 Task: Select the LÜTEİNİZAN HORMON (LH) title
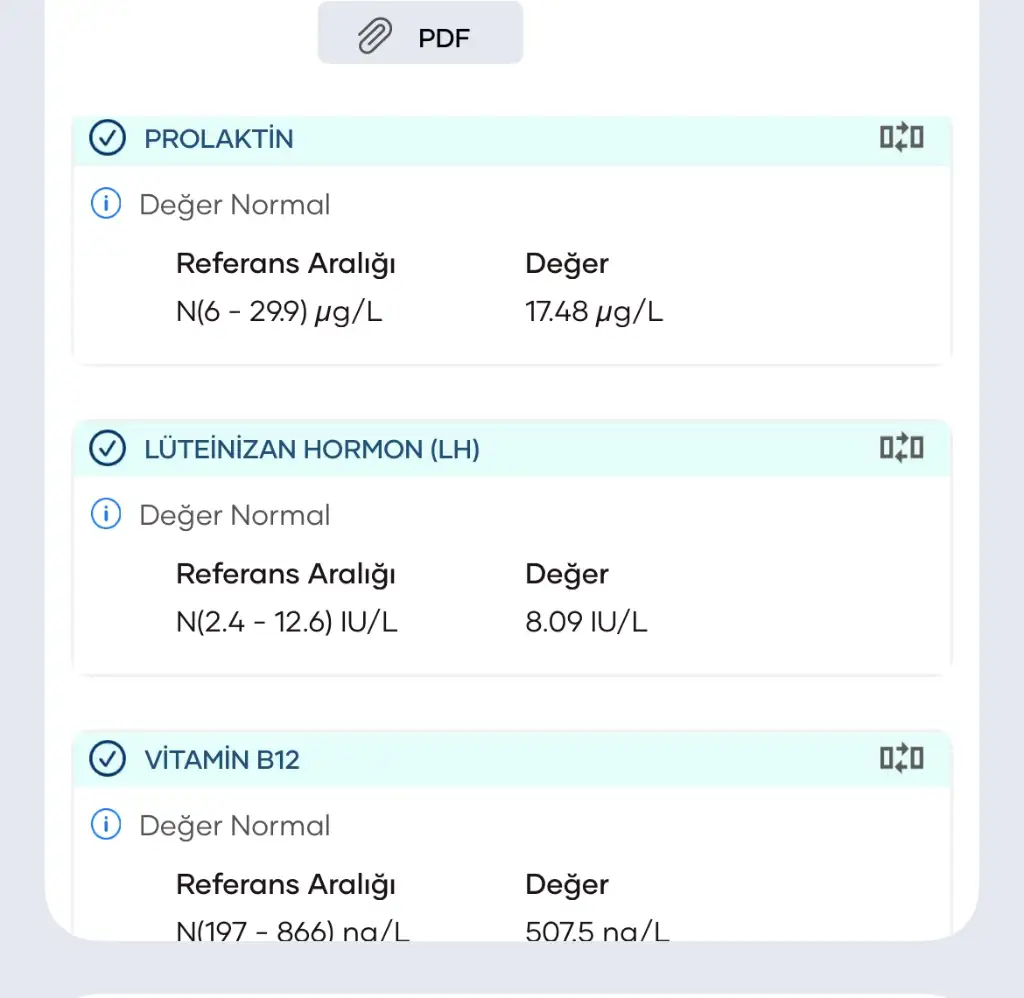coord(312,450)
